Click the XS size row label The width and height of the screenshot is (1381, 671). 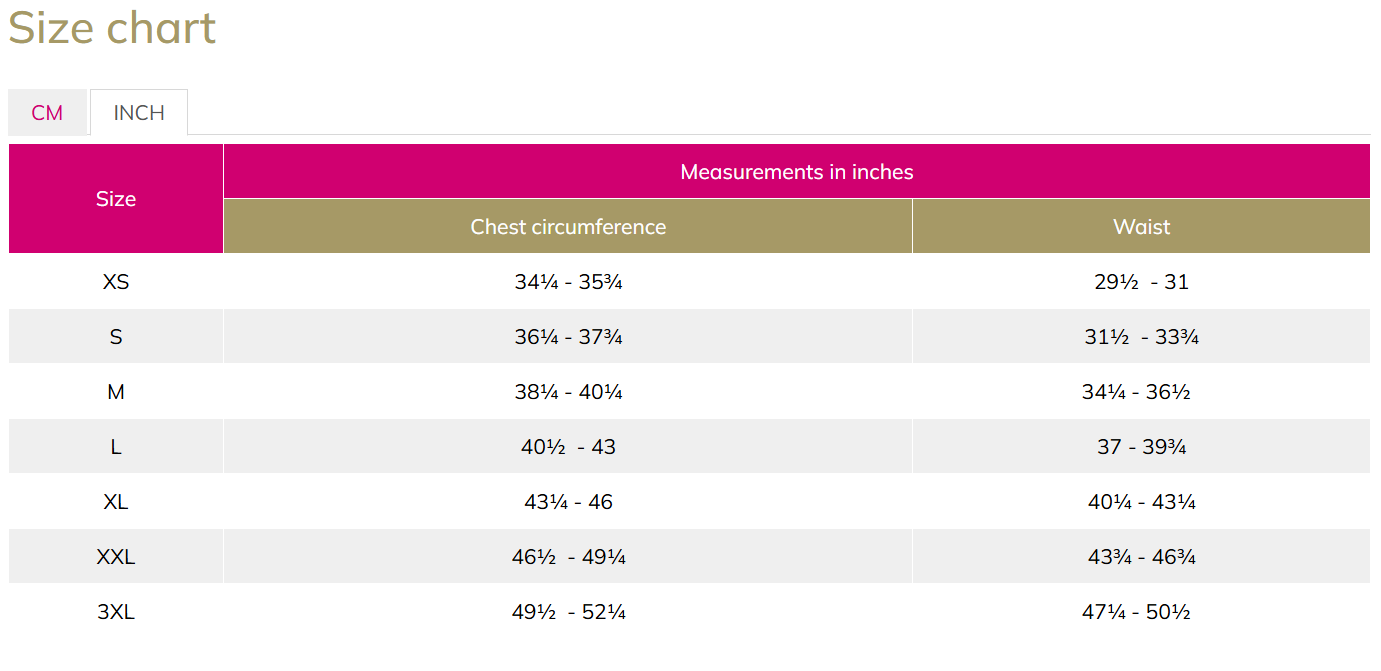[116, 282]
